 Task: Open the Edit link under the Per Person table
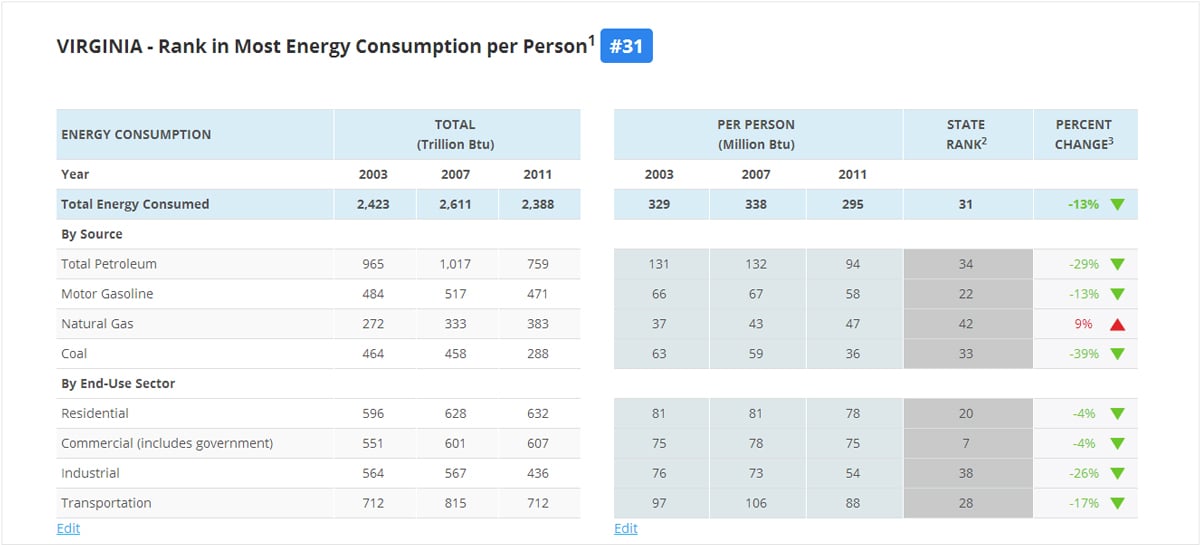point(625,528)
